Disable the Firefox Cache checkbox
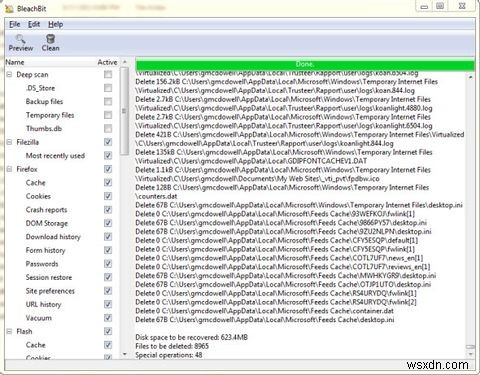The image size is (480, 375). 108,182
